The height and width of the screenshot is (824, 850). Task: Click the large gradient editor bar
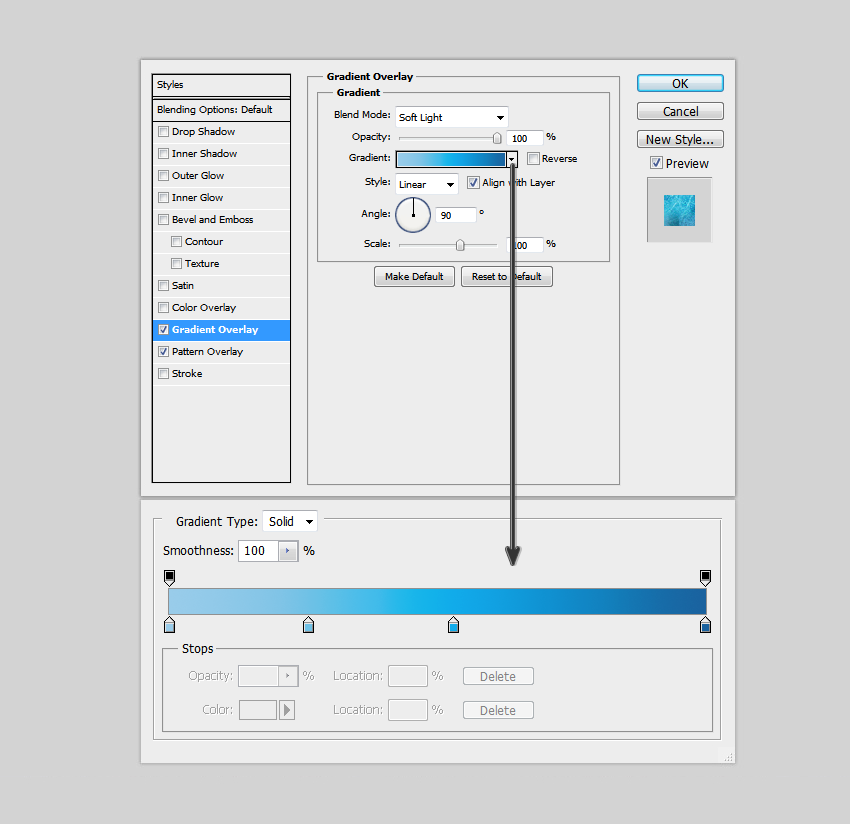click(x=437, y=601)
